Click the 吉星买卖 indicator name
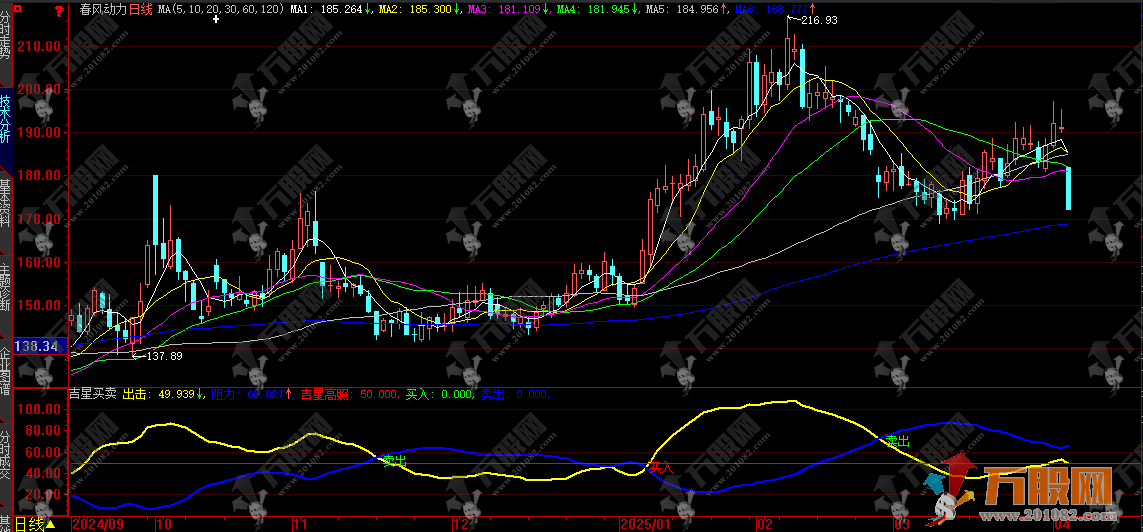1143x532 pixels. [x=93, y=394]
